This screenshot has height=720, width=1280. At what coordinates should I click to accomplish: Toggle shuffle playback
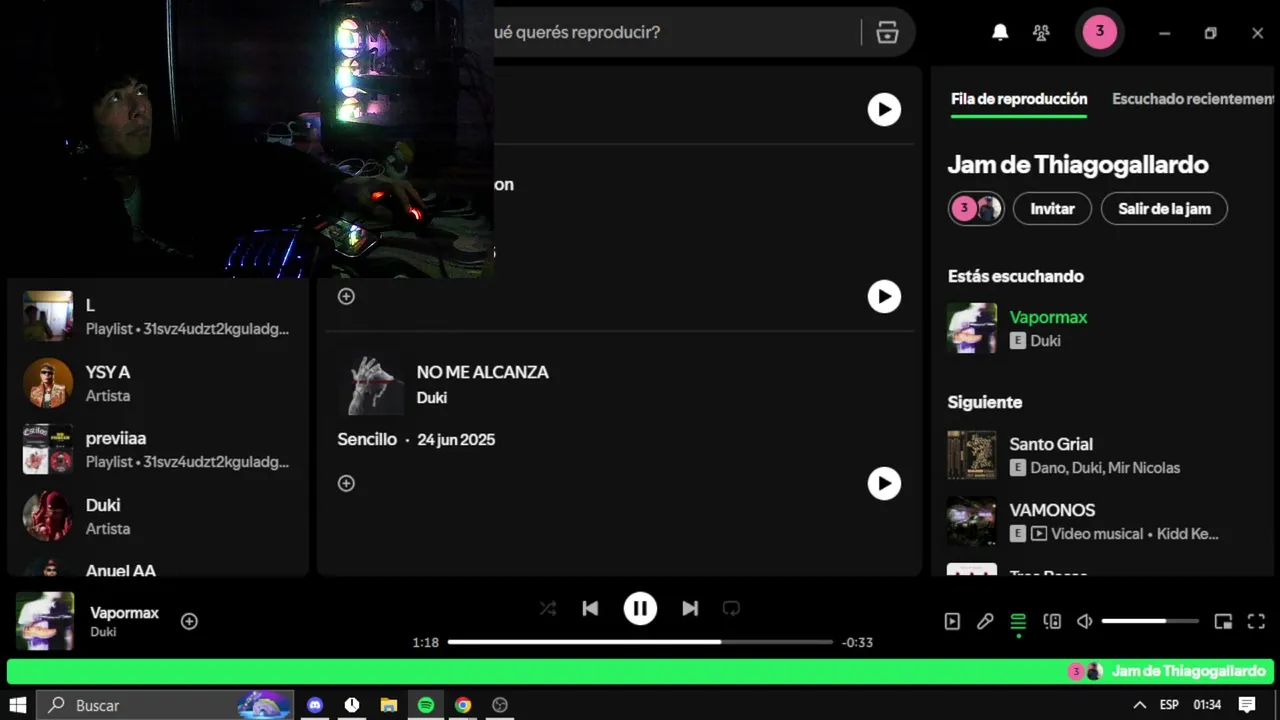(548, 608)
